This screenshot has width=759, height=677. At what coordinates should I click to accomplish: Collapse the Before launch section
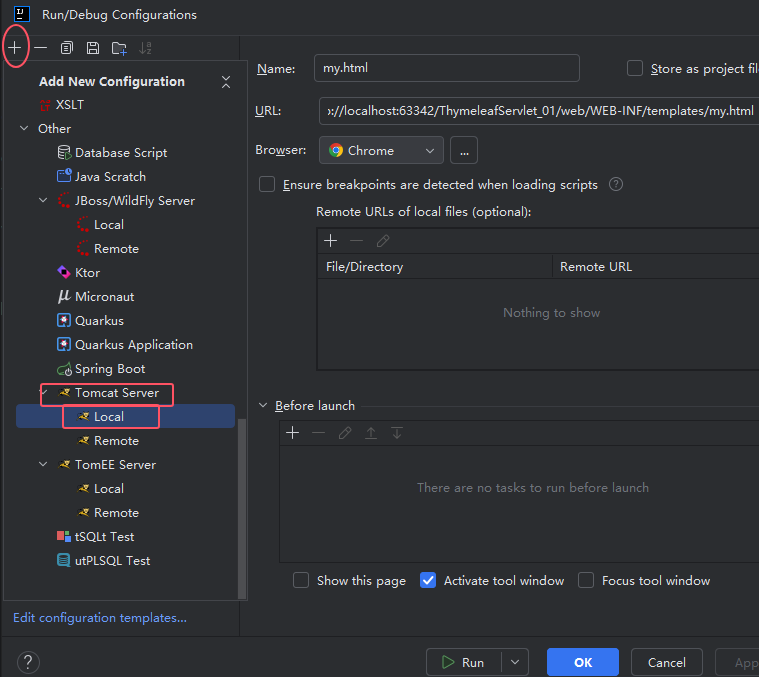(x=263, y=405)
